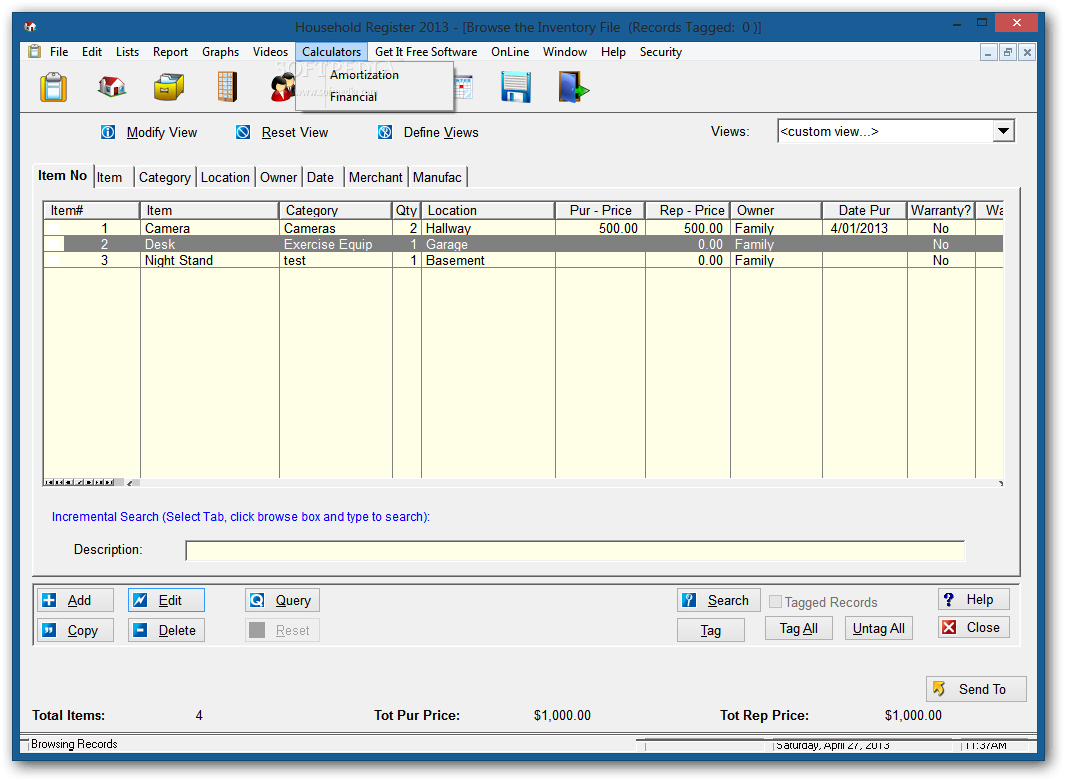Click the Tag All button

point(799,628)
